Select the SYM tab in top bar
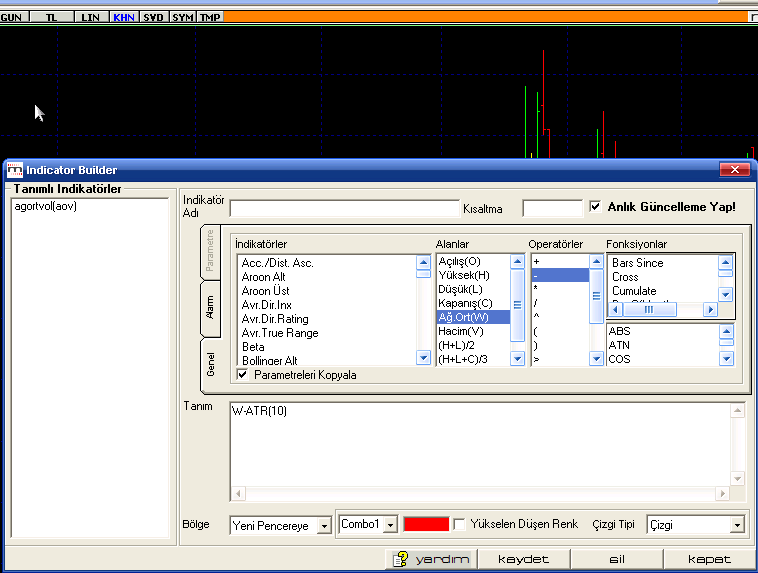This screenshot has width=758, height=573. 183,17
